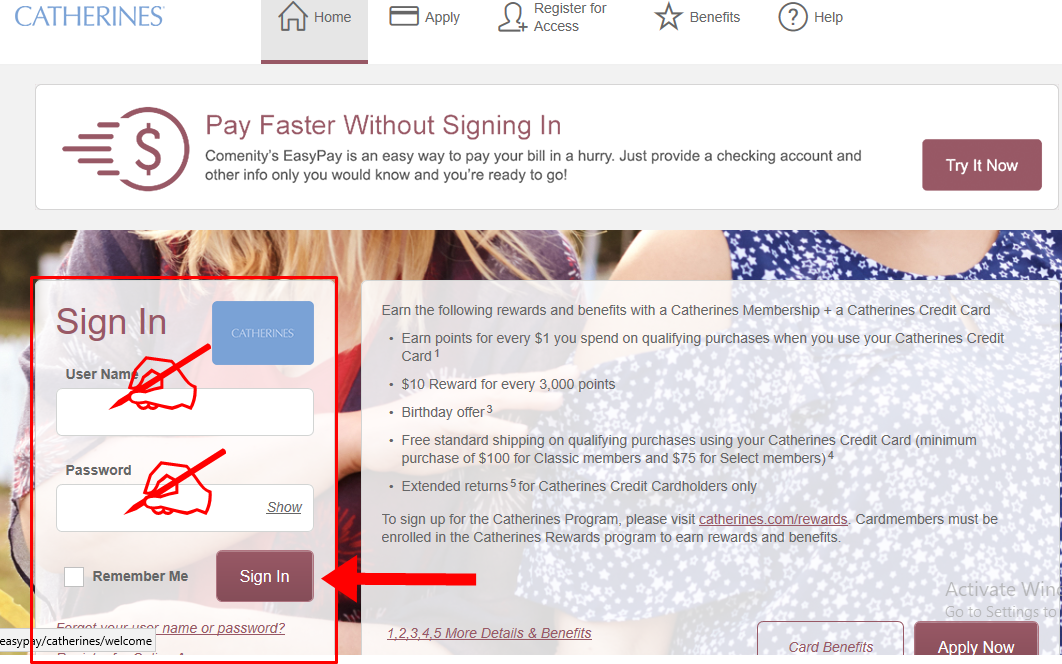Click the Register for Access person icon

pyautogui.click(x=513, y=17)
